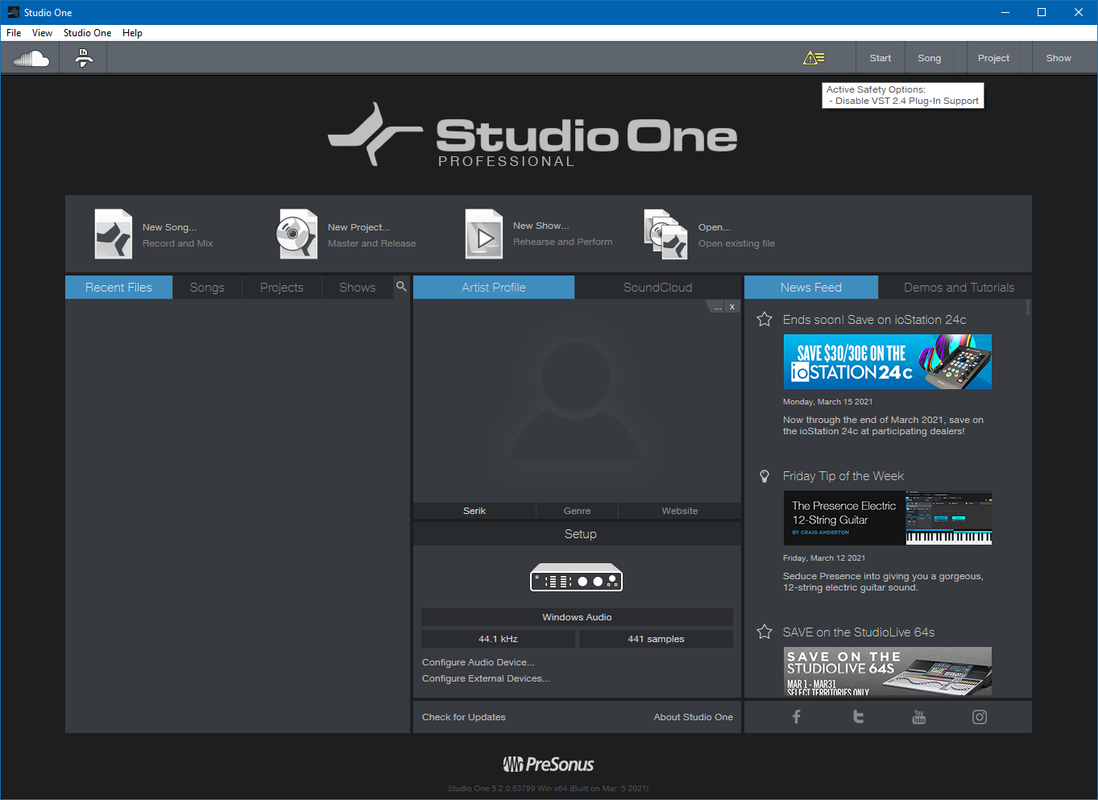Click the Windows Audio device field

coord(576,617)
